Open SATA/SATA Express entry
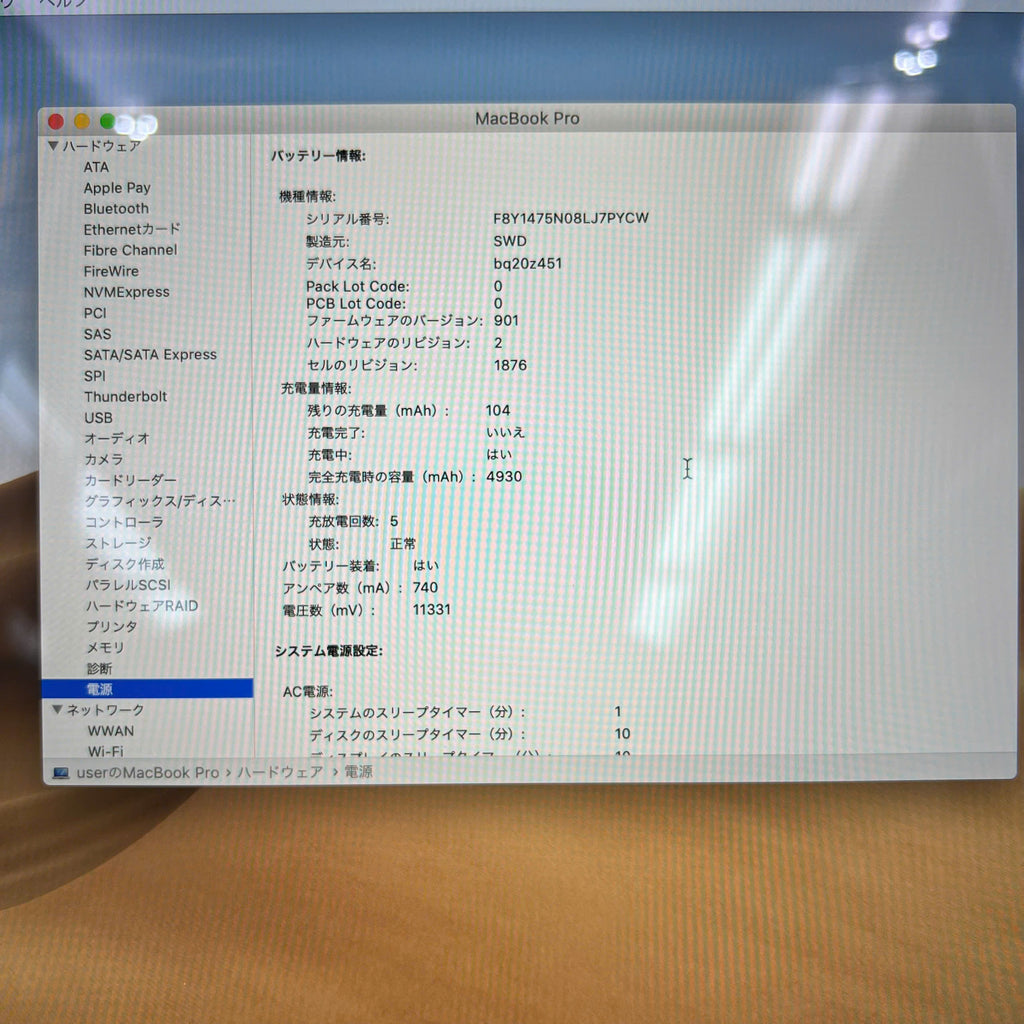 click(150, 355)
